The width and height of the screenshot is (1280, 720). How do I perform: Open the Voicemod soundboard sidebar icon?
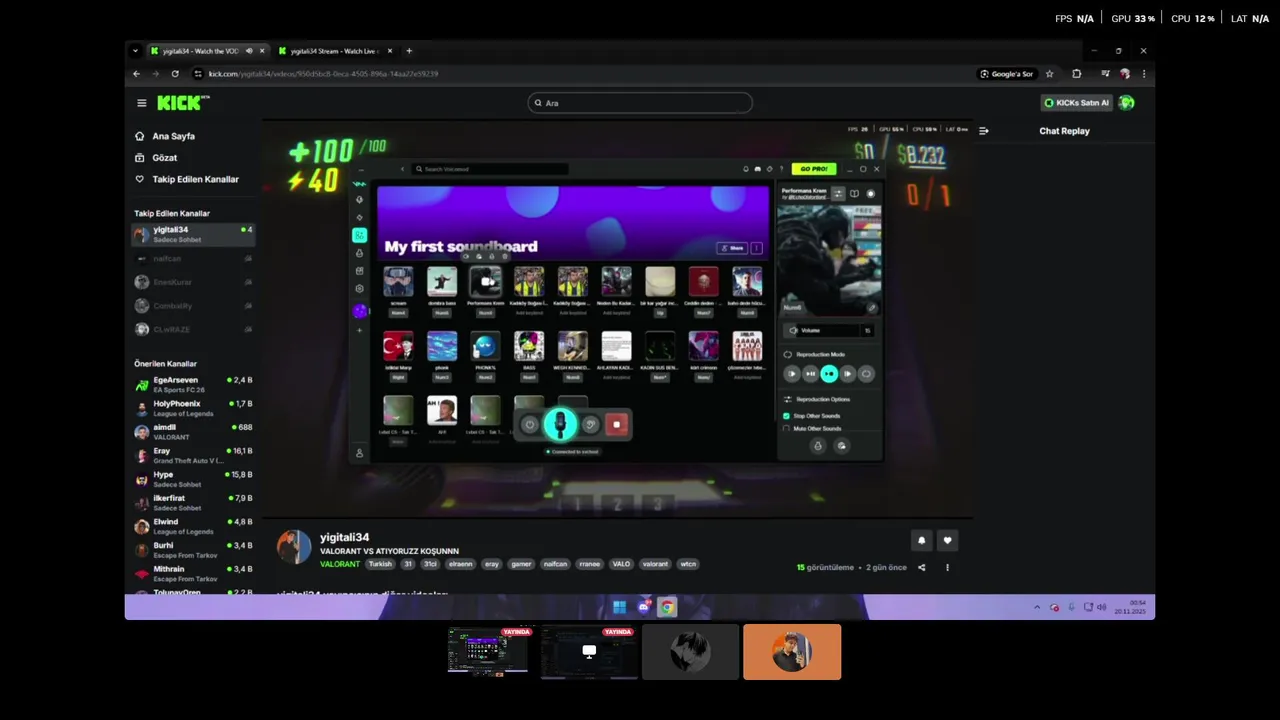pyautogui.click(x=360, y=235)
